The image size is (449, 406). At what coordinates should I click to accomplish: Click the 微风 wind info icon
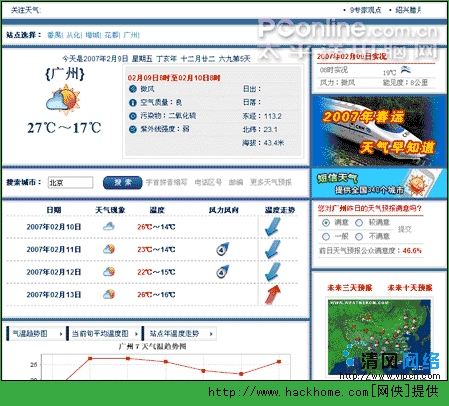point(133,89)
